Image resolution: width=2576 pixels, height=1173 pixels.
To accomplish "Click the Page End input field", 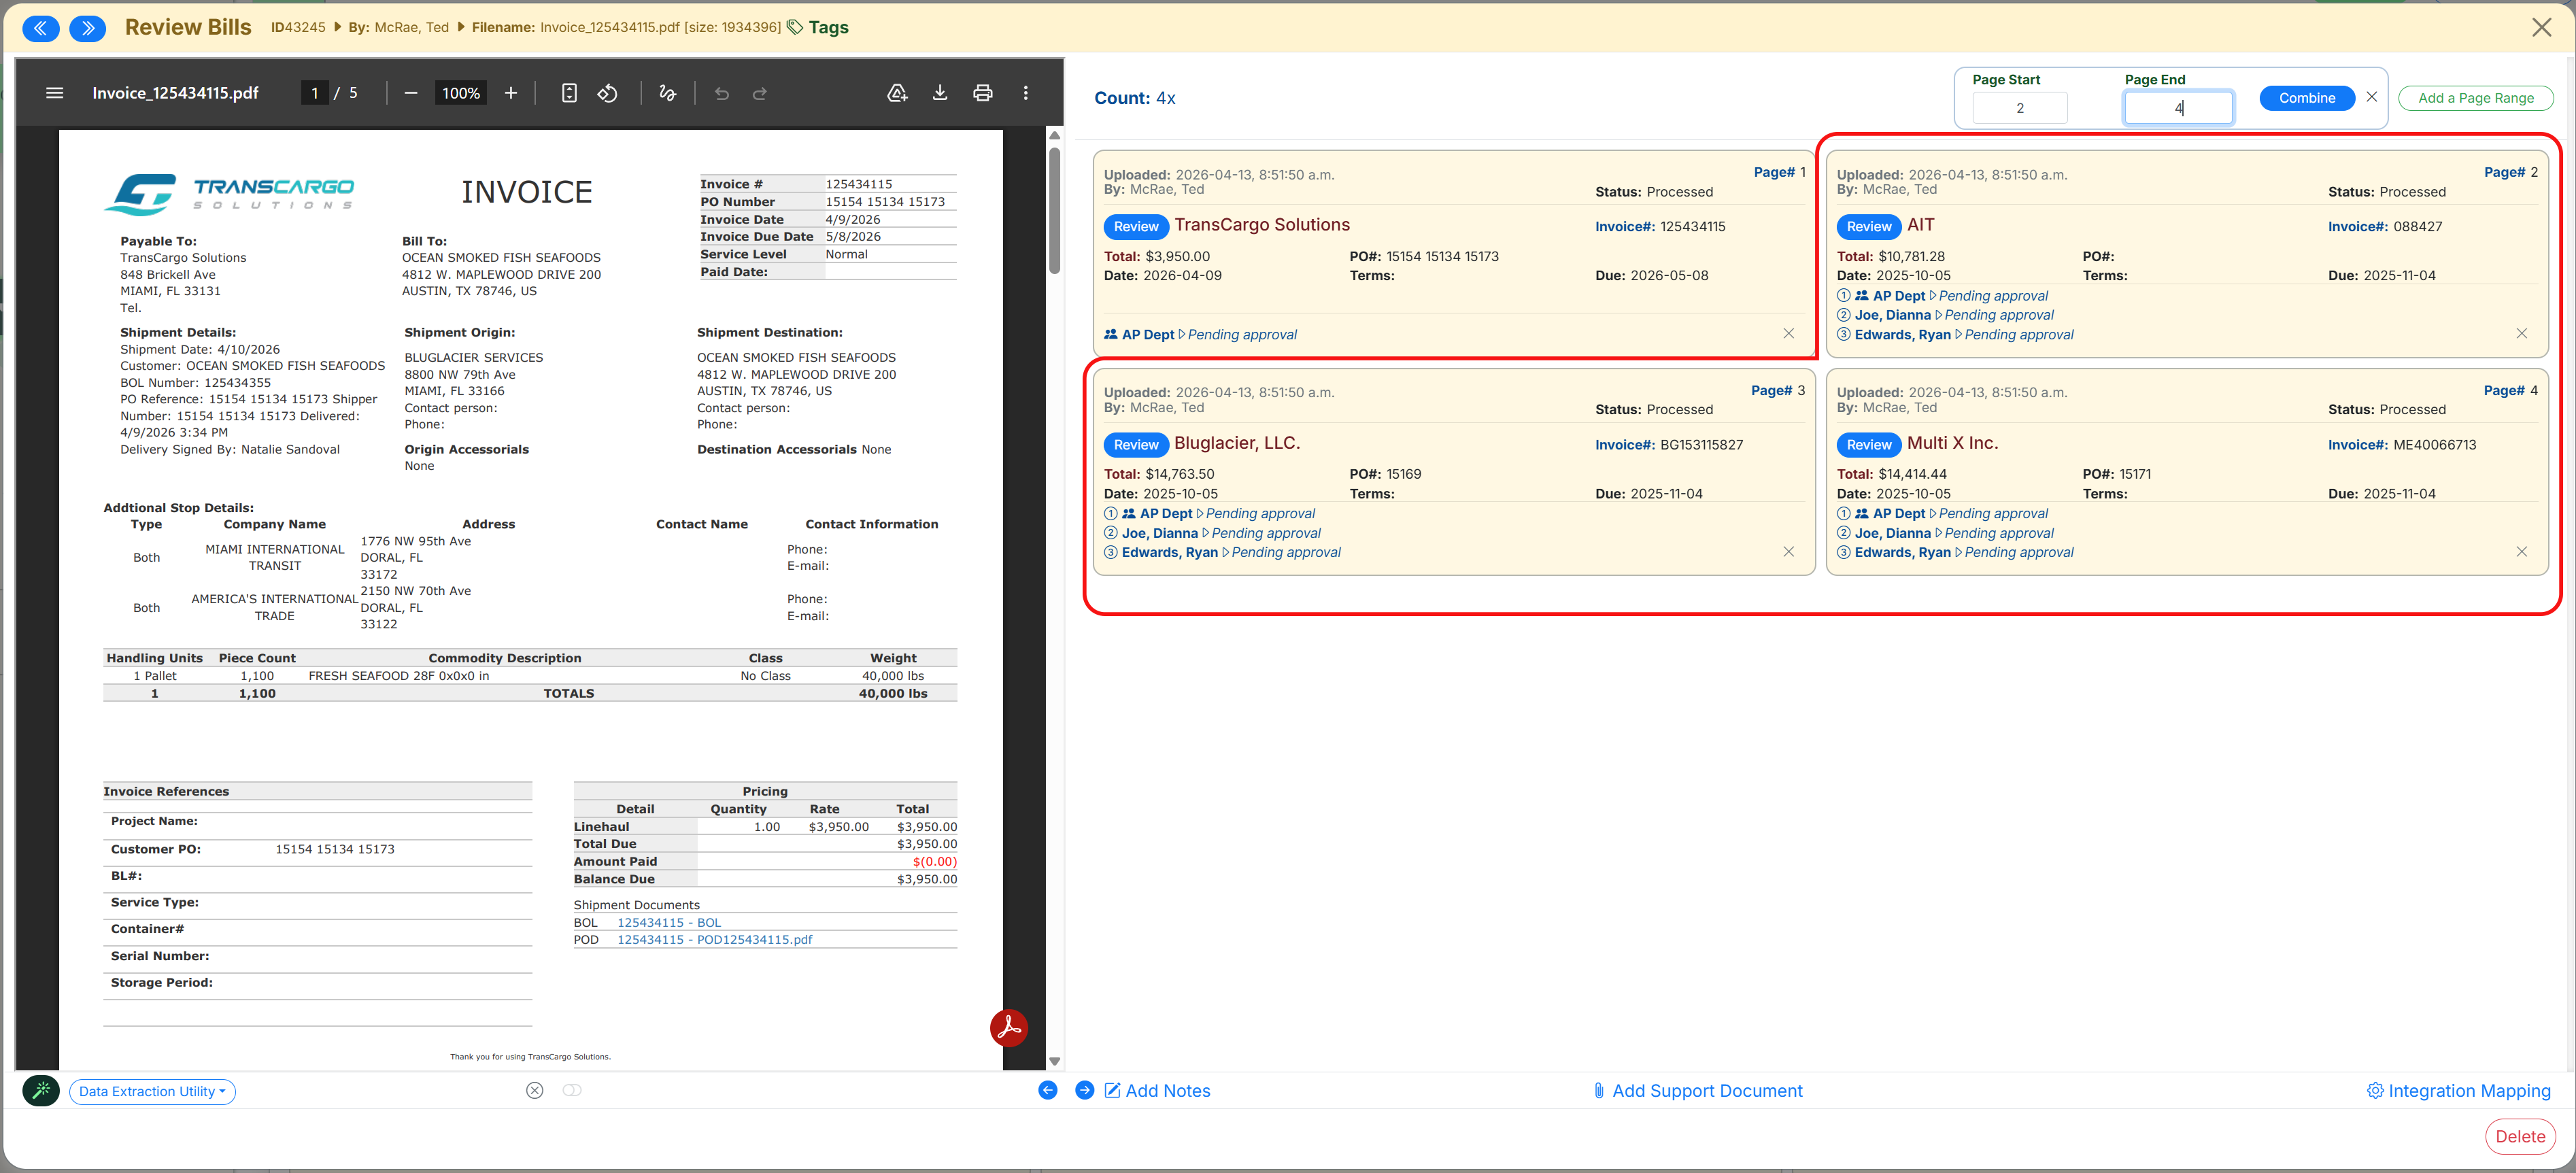I will click(x=2178, y=108).
